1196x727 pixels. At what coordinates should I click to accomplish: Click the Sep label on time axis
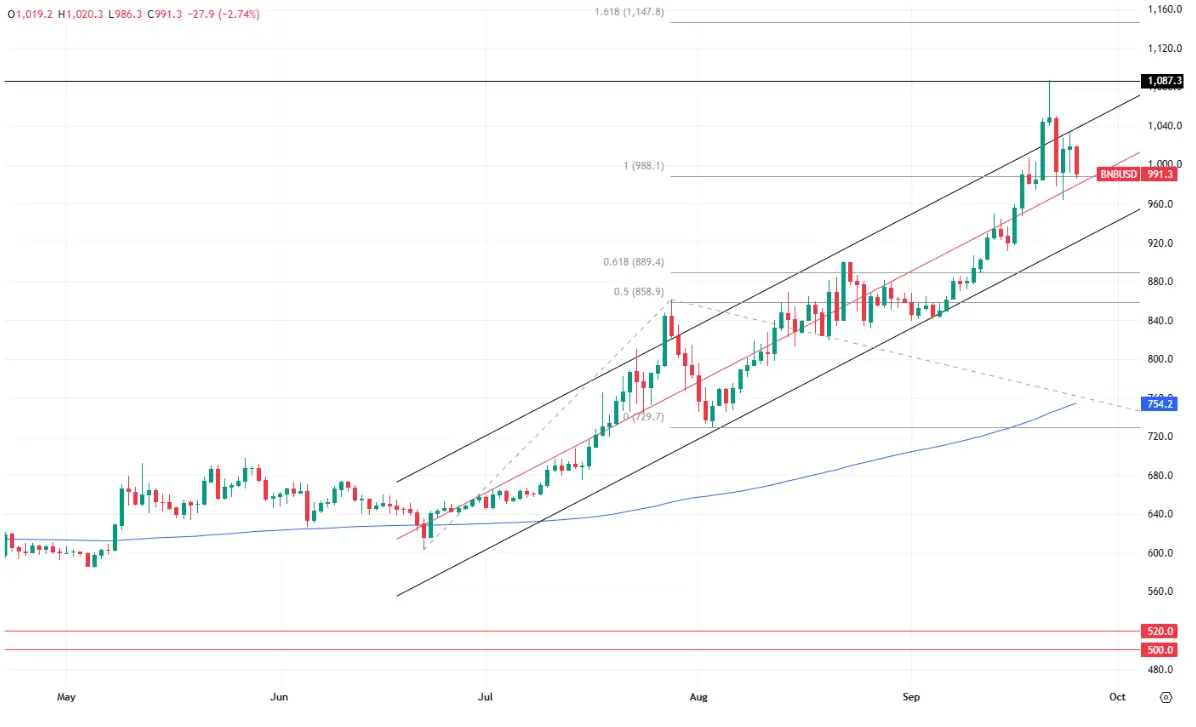point(910,696)
